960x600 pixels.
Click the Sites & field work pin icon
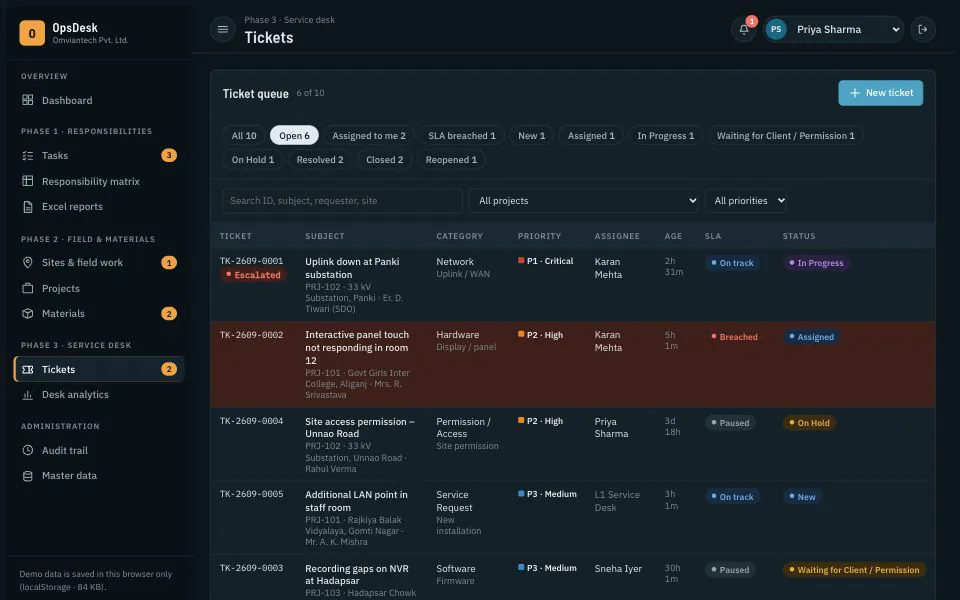pos(28,263)
